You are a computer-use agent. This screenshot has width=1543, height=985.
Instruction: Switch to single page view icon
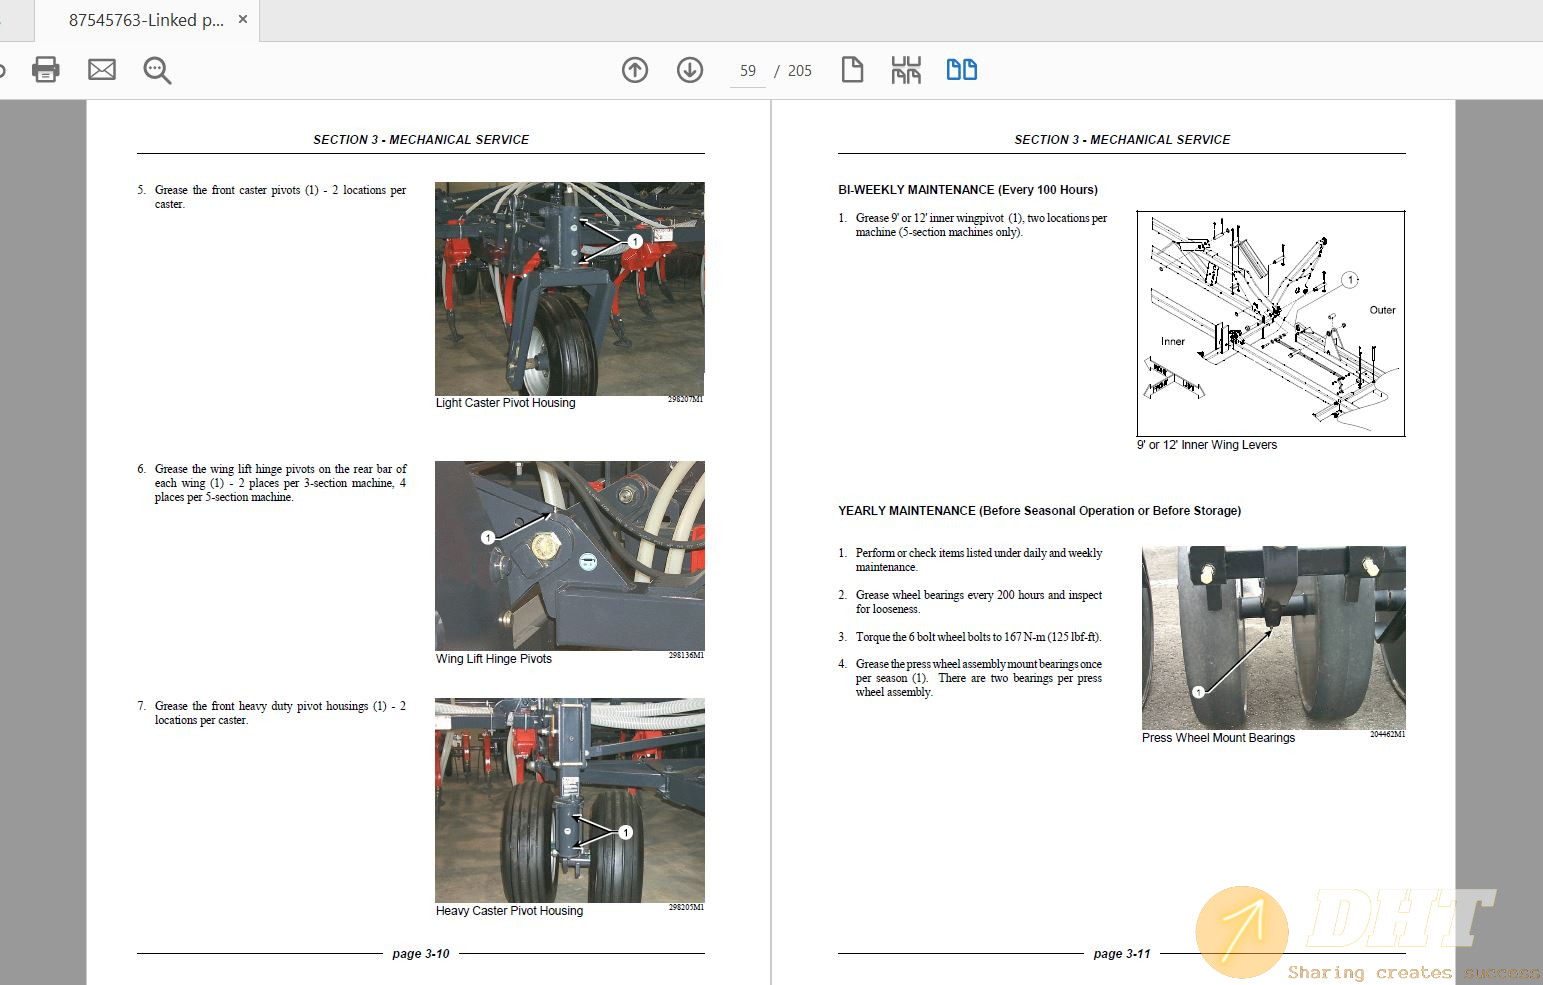click(x=852, y=69)
